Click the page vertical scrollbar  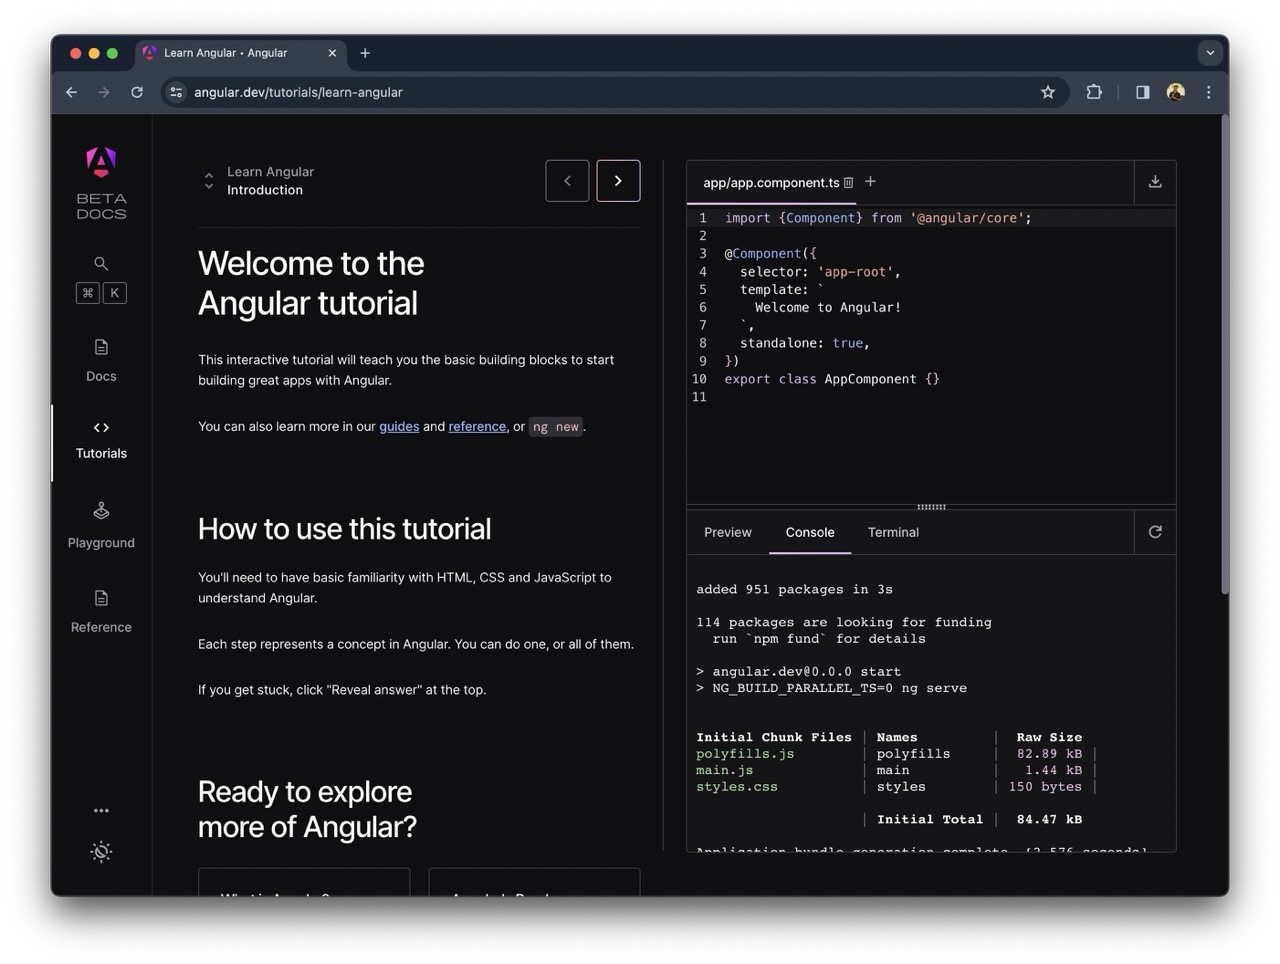tap(1224, 355)
